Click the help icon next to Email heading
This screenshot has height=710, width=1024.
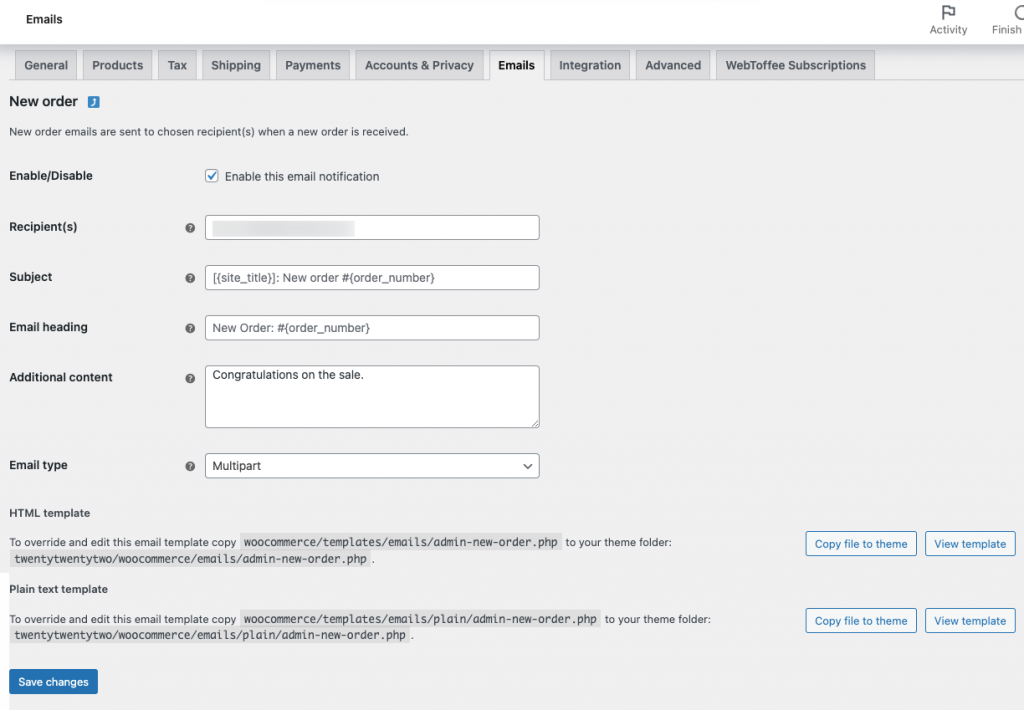point(190,329)
